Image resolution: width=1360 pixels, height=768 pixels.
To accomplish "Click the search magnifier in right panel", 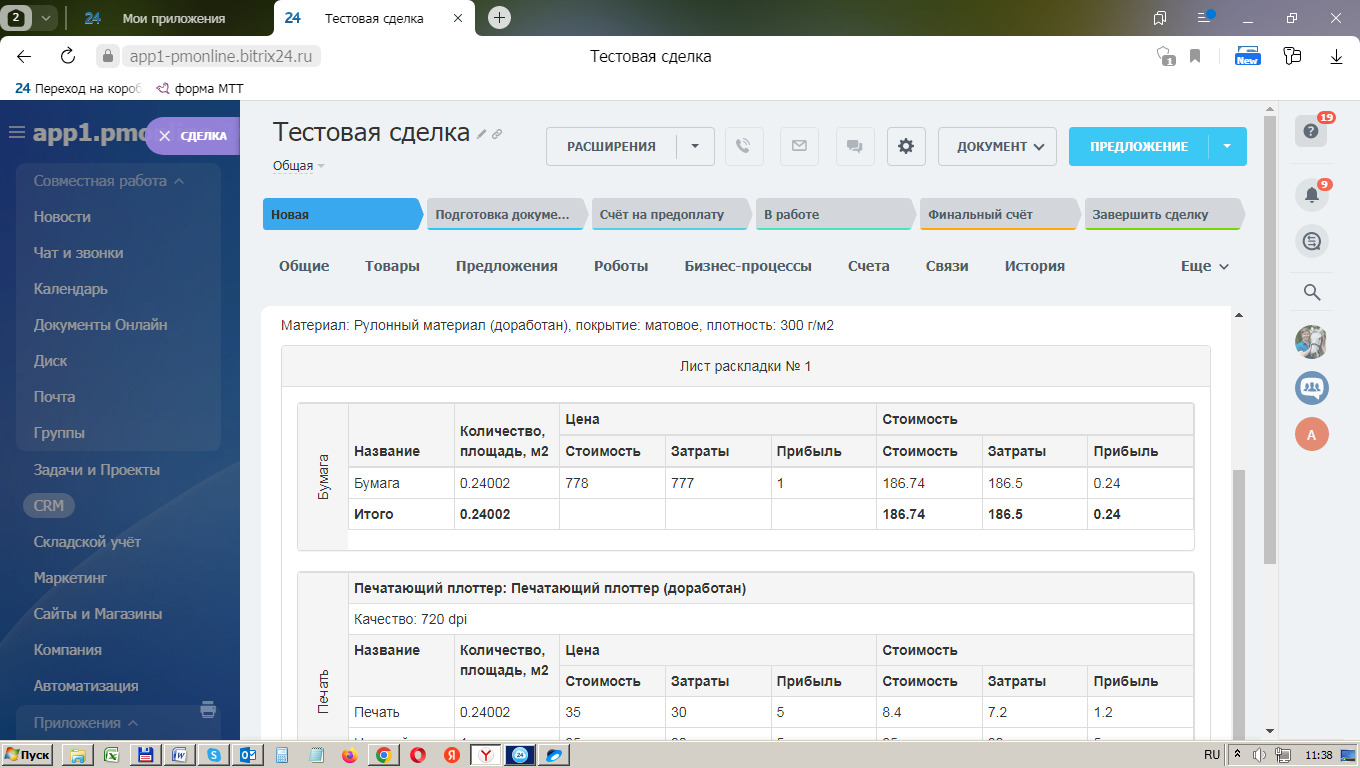I will (x=1312, y=292).
